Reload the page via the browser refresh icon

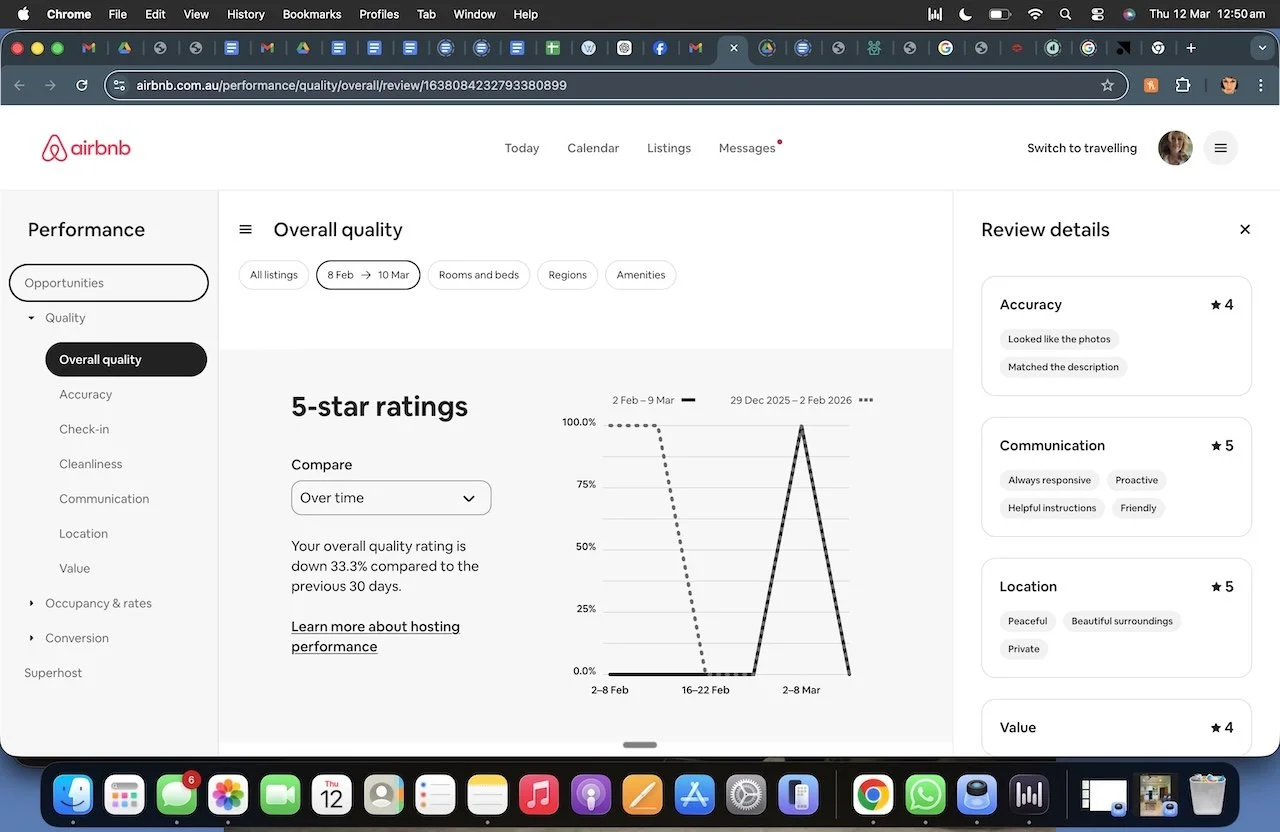(x=82, y=85)
